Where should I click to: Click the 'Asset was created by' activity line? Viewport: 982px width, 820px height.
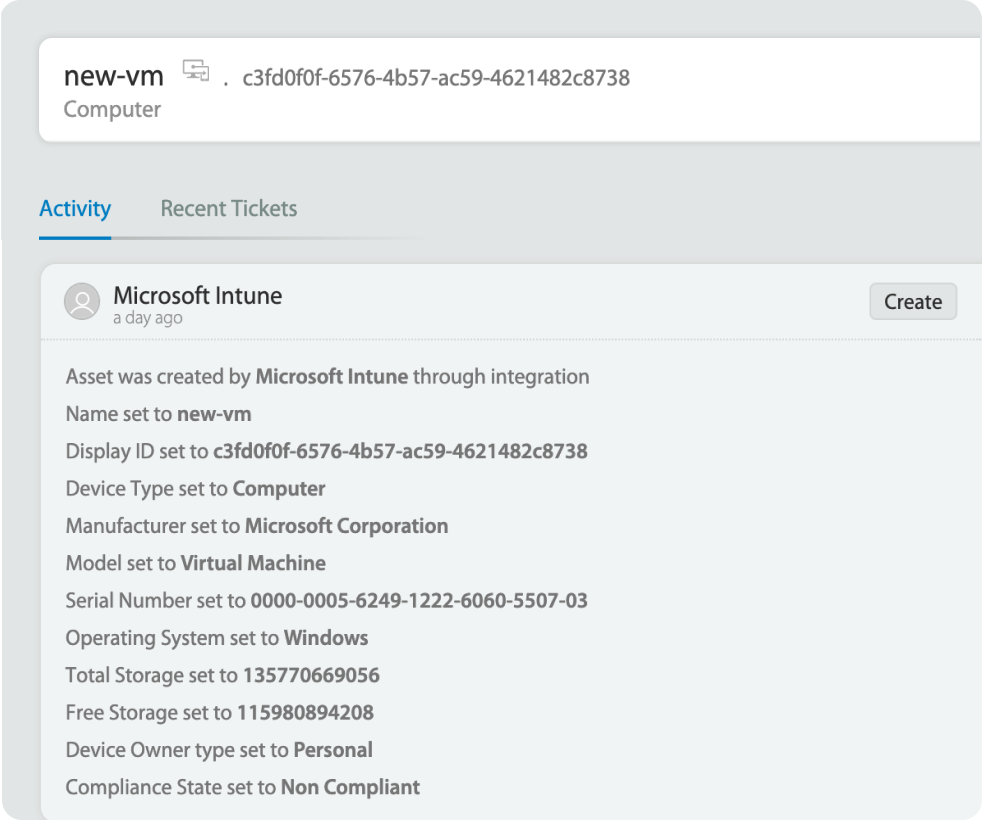tap(327, 377)
